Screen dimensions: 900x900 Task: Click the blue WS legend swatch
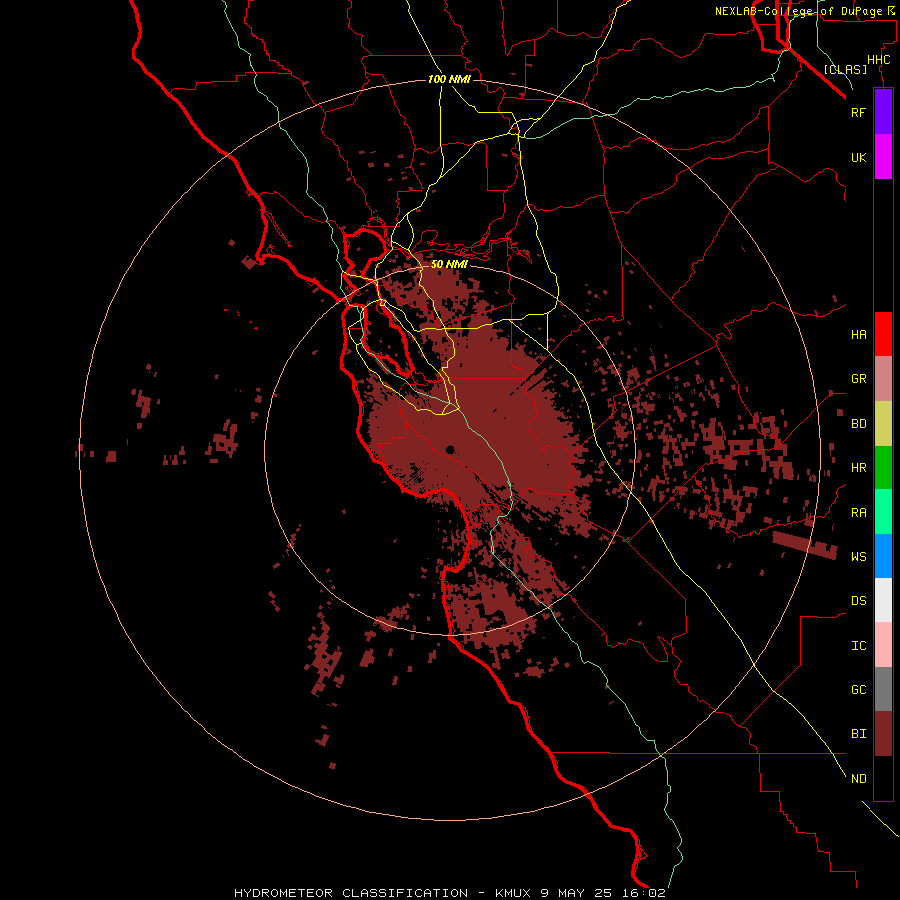(x=883, y=556)
